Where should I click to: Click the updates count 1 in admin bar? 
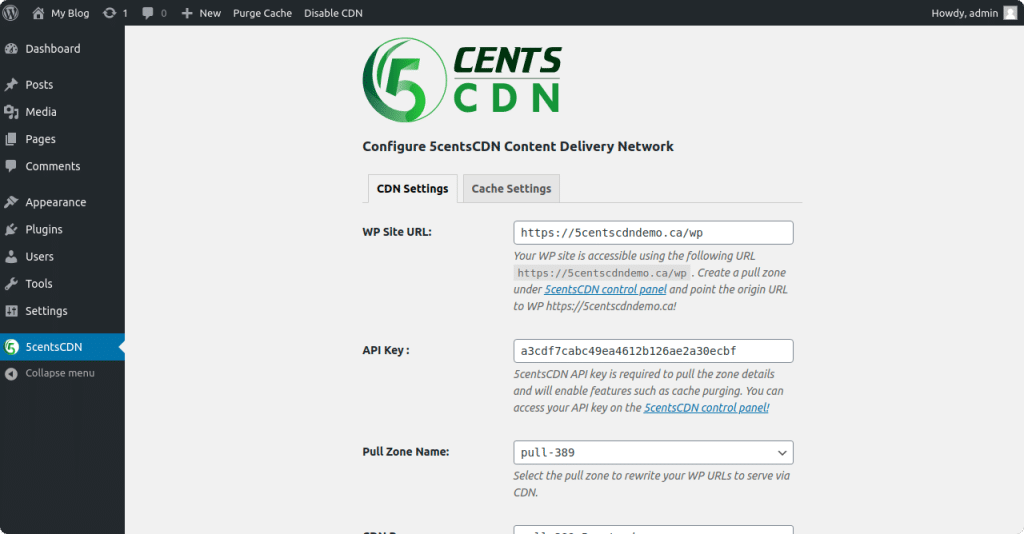[x=125, y=13]
